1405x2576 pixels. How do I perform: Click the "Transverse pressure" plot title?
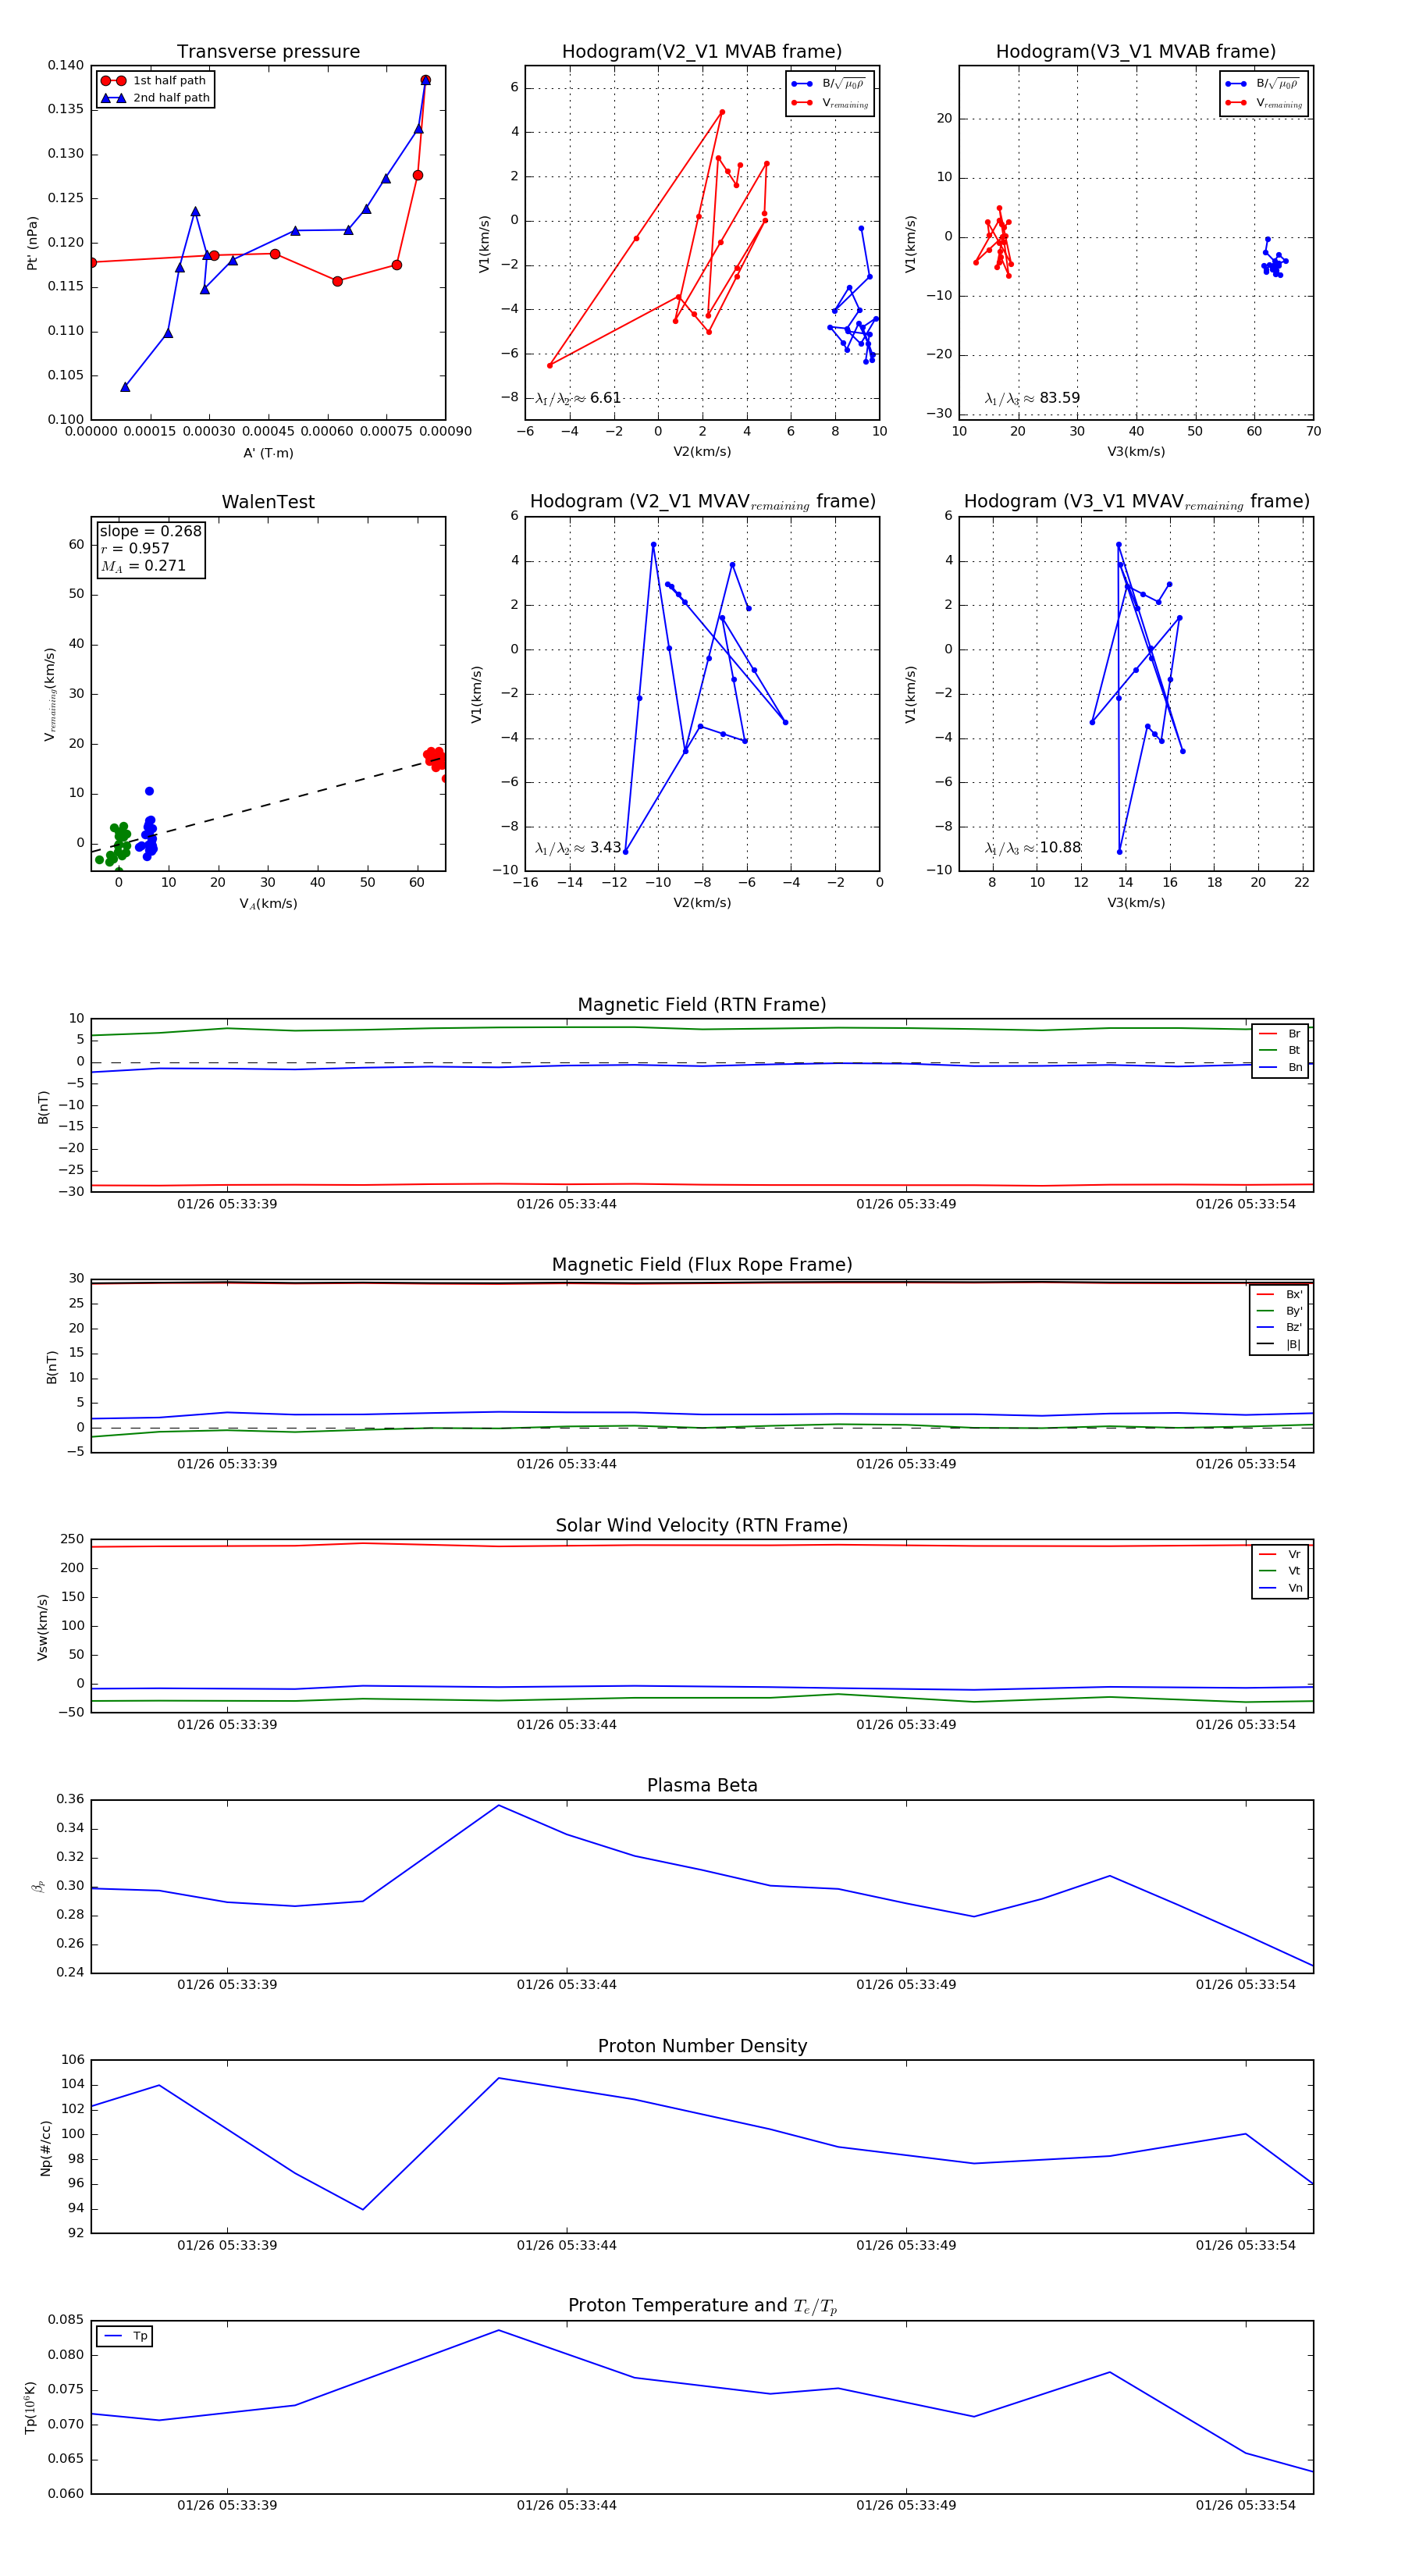coord(268,52)
